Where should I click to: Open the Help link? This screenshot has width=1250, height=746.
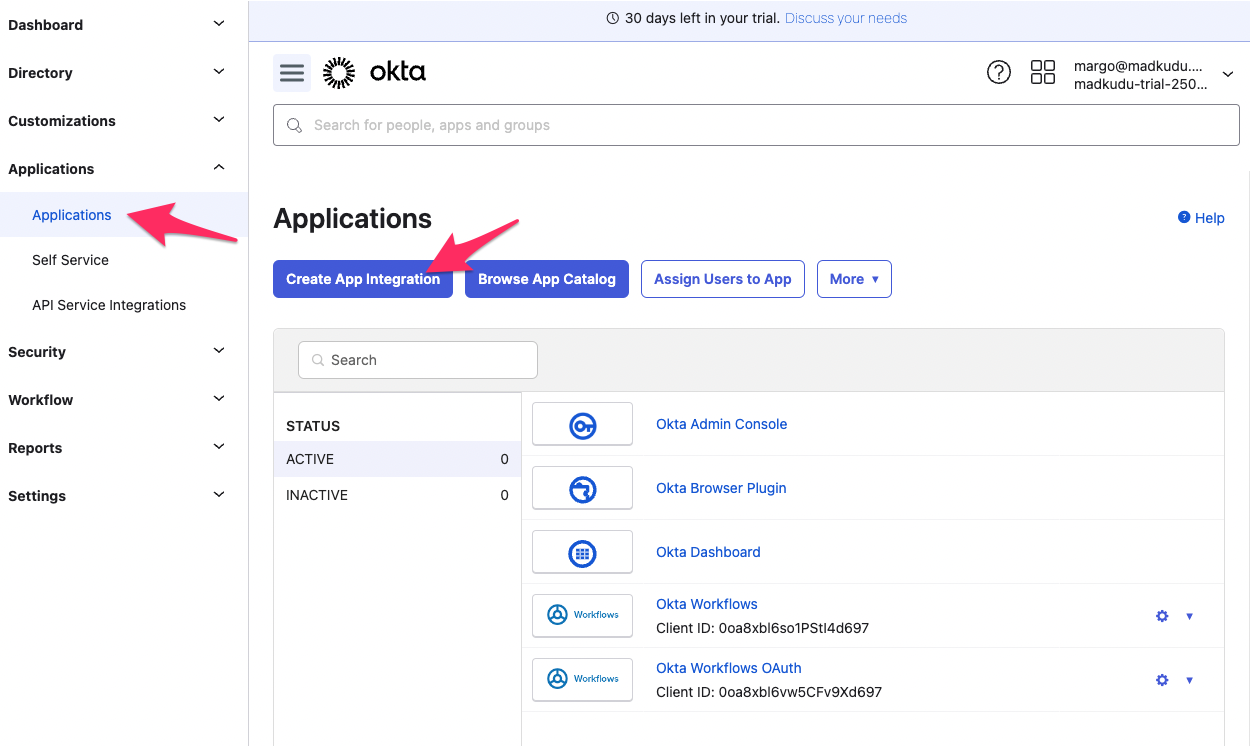[x=1209, y=218]
